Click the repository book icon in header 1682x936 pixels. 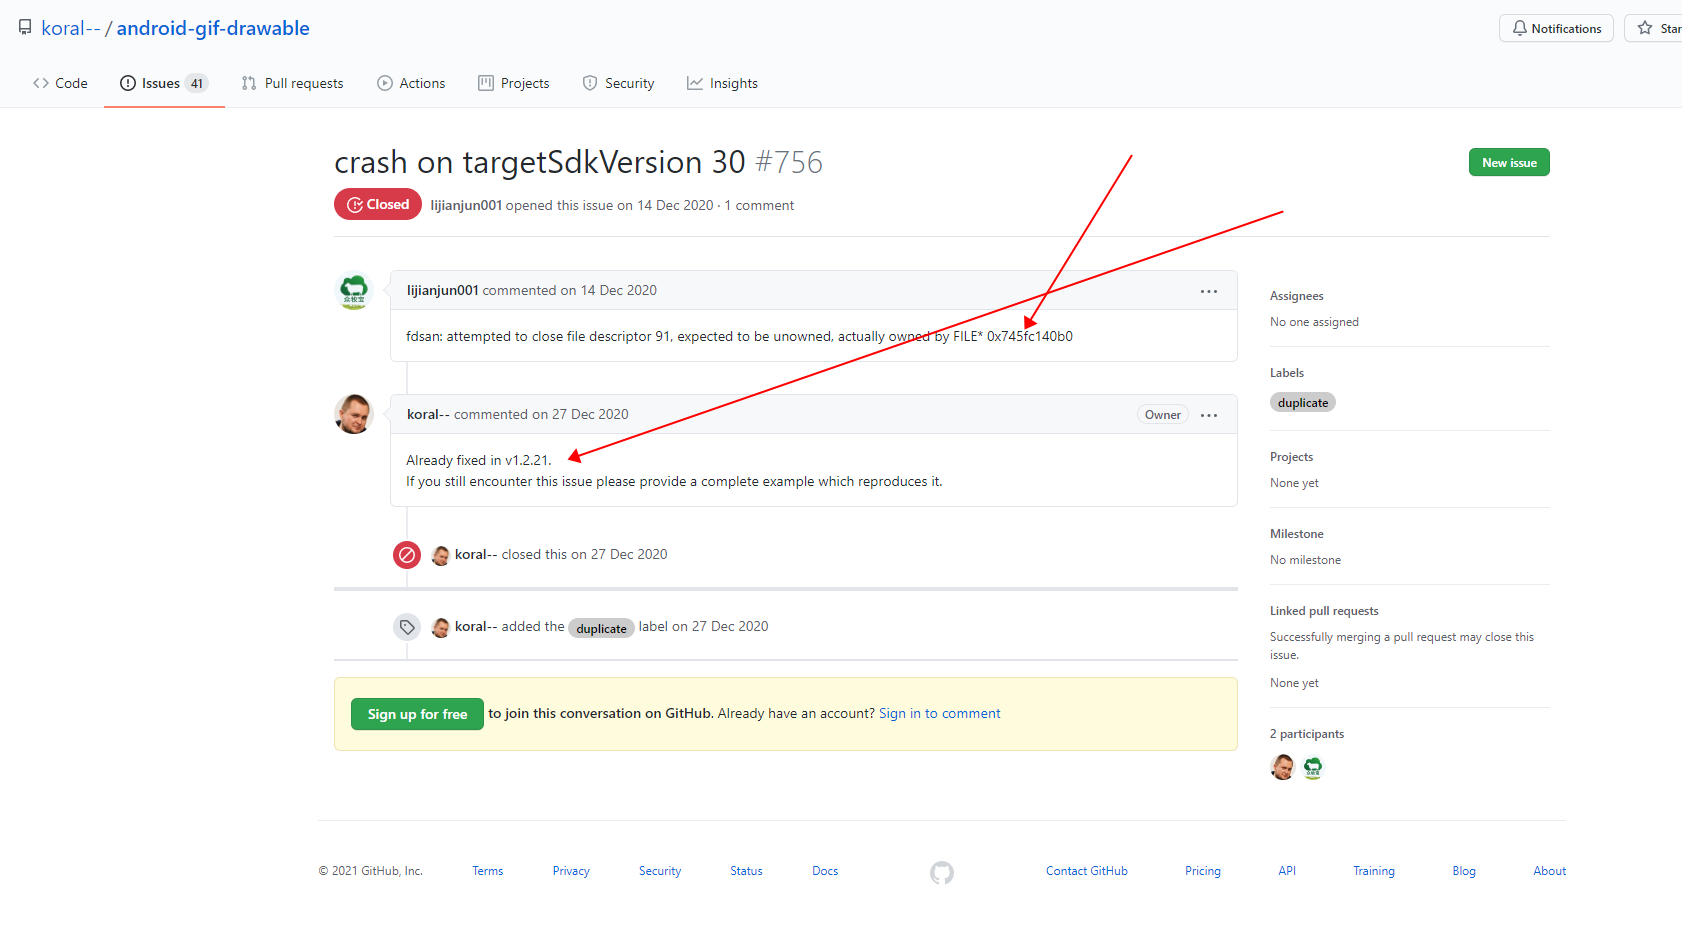pyautogui.click(x=25, y=28)
